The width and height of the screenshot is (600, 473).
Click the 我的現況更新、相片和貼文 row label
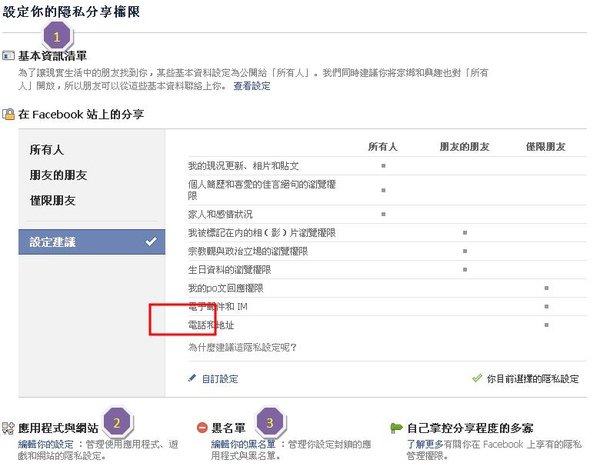point(243,166)
